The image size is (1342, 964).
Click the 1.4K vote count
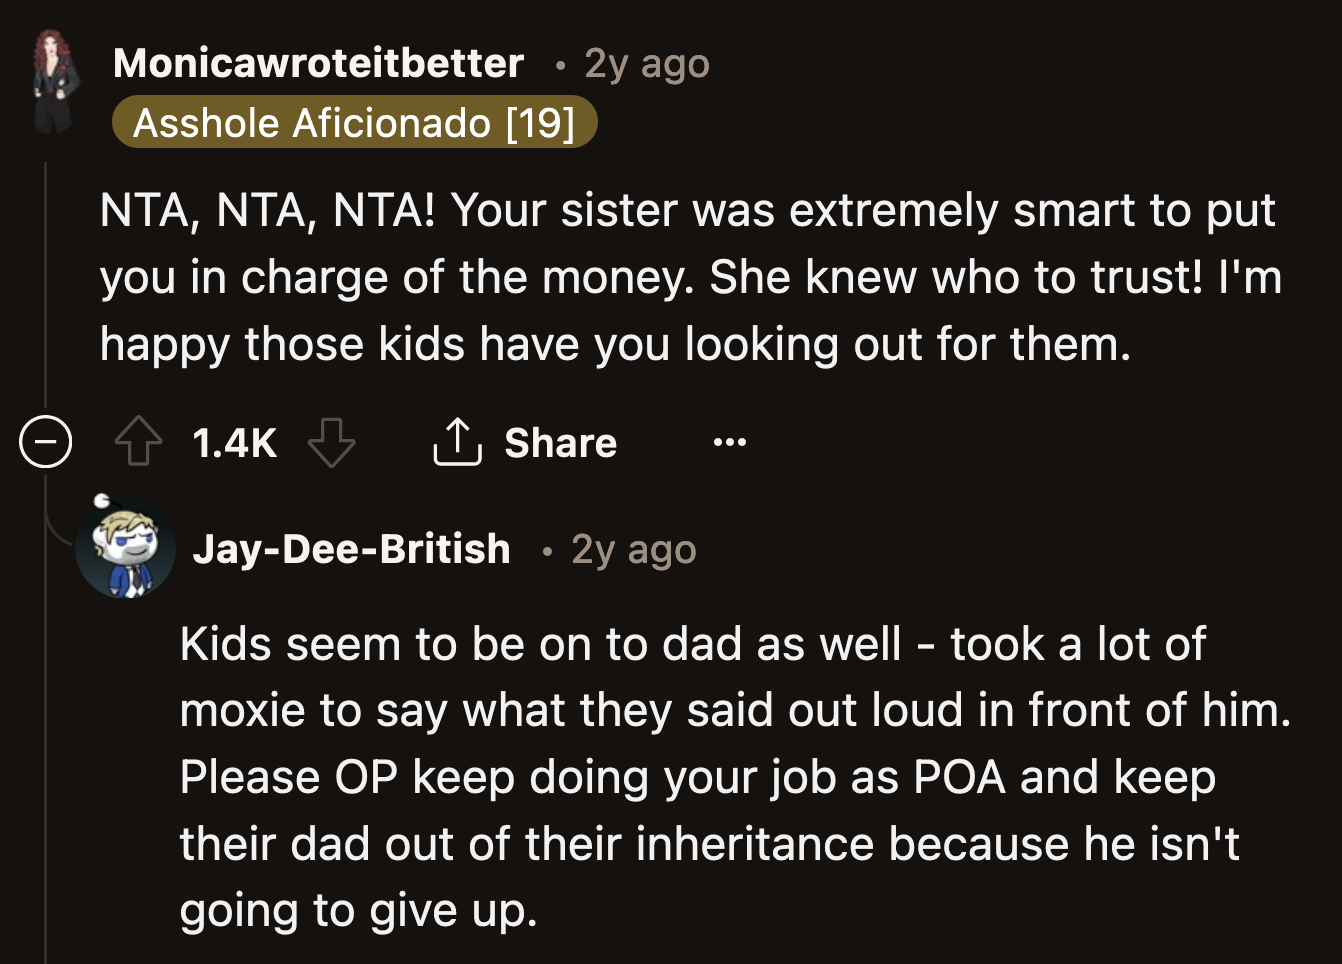233,441
